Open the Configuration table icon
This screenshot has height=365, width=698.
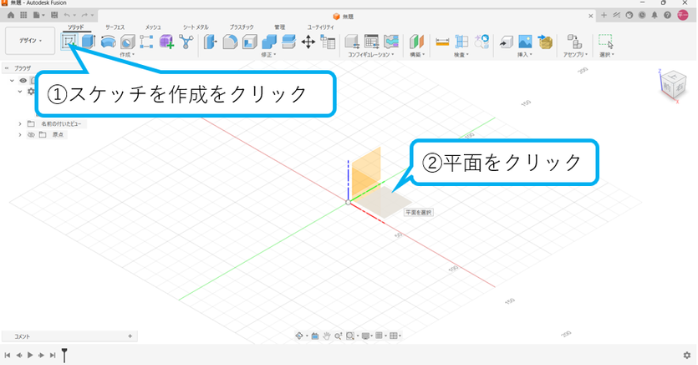(x=371, y=41)
